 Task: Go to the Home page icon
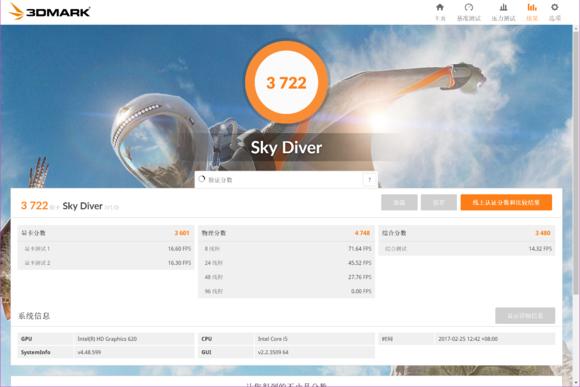coord(440,7)
